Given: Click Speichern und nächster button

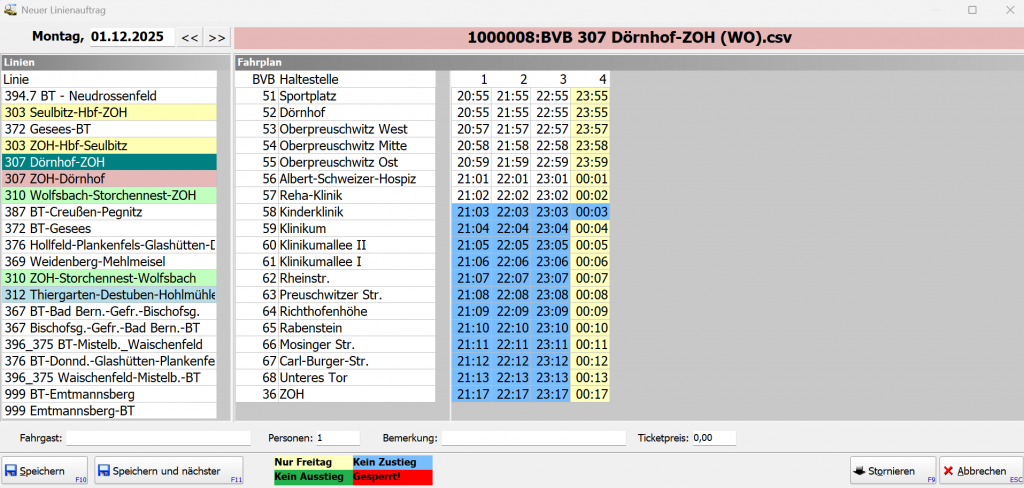Looking at the screenshot, I should (x=169, y=471).
